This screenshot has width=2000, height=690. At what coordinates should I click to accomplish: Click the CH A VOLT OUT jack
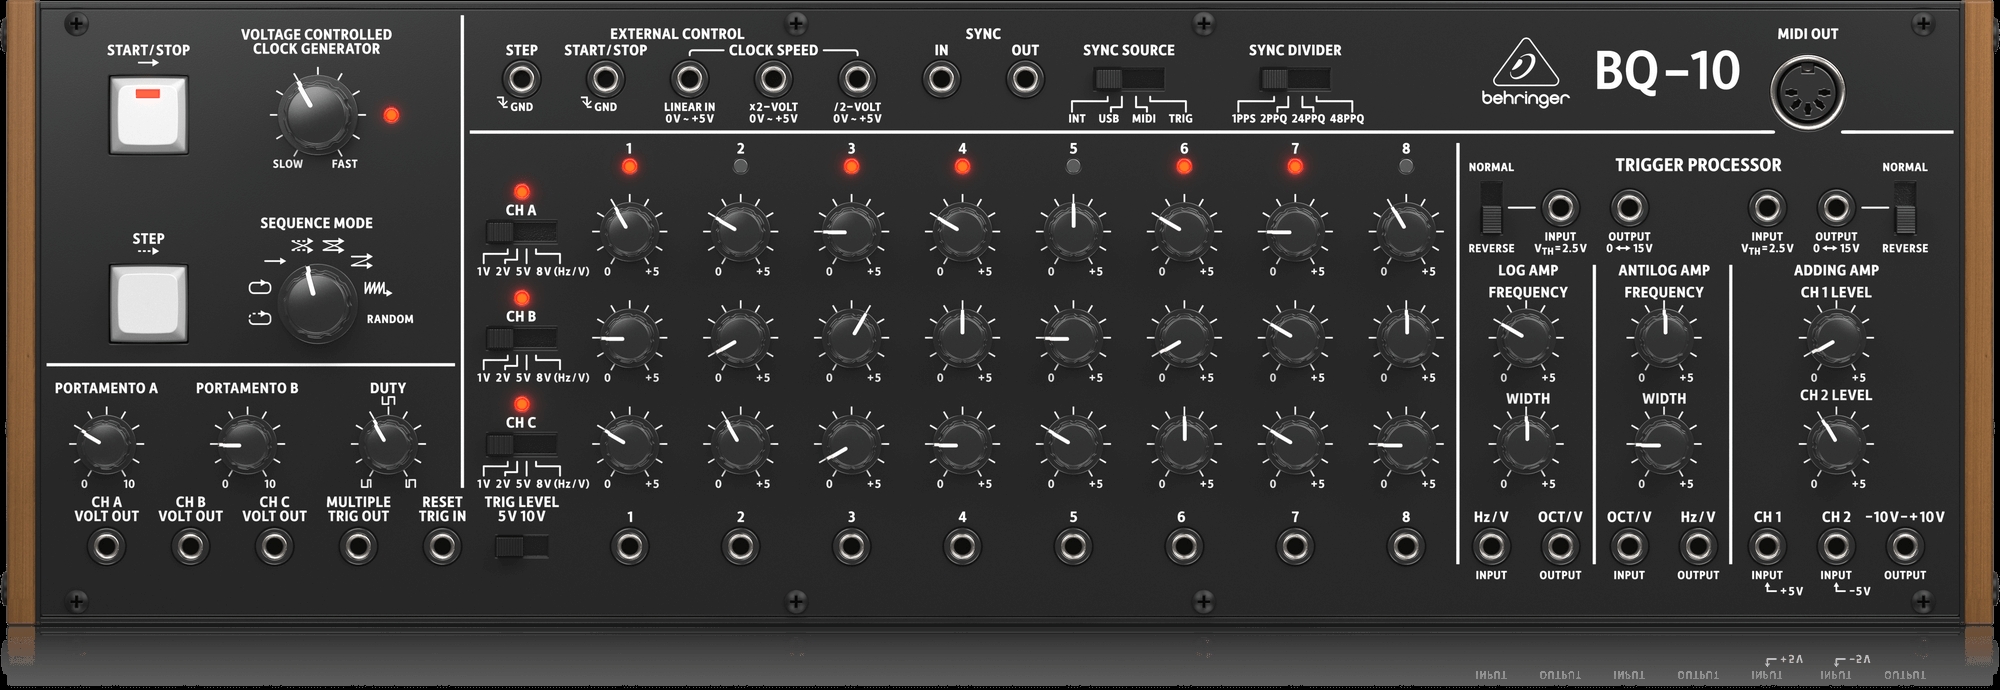(106, 547)
